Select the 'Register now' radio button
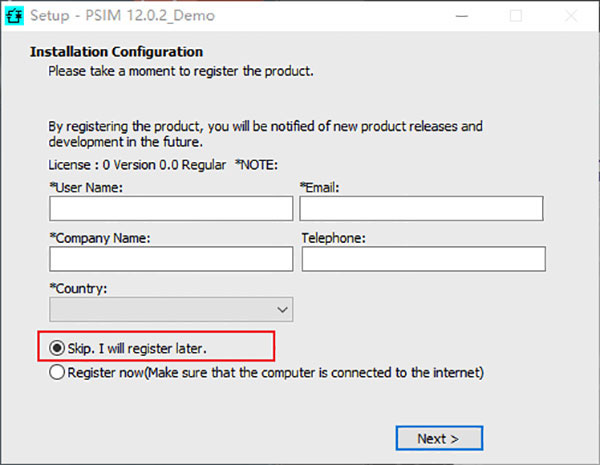Image resolution: width=600 pixels, height=465 pixels. [x=57, y=372]
